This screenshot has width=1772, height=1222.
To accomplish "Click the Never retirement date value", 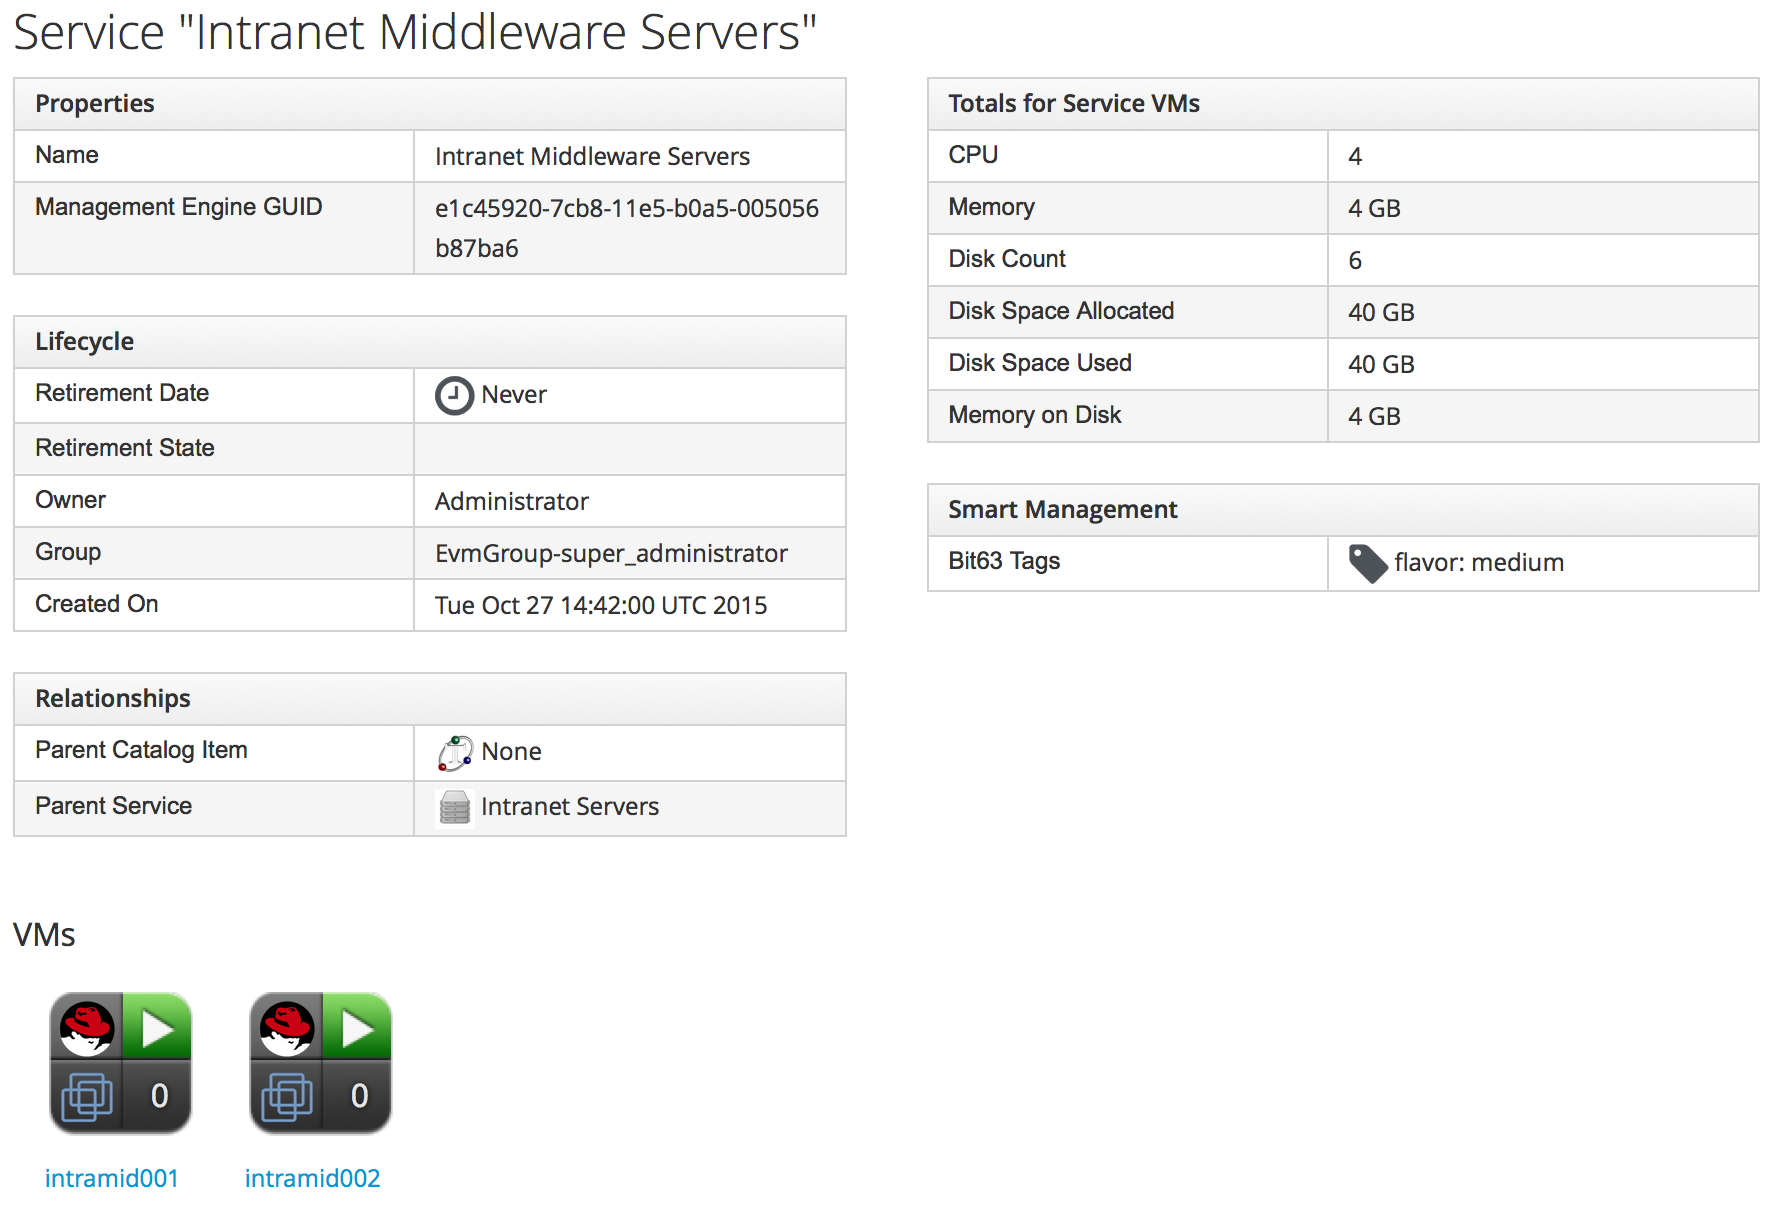I will click(514, 395).
